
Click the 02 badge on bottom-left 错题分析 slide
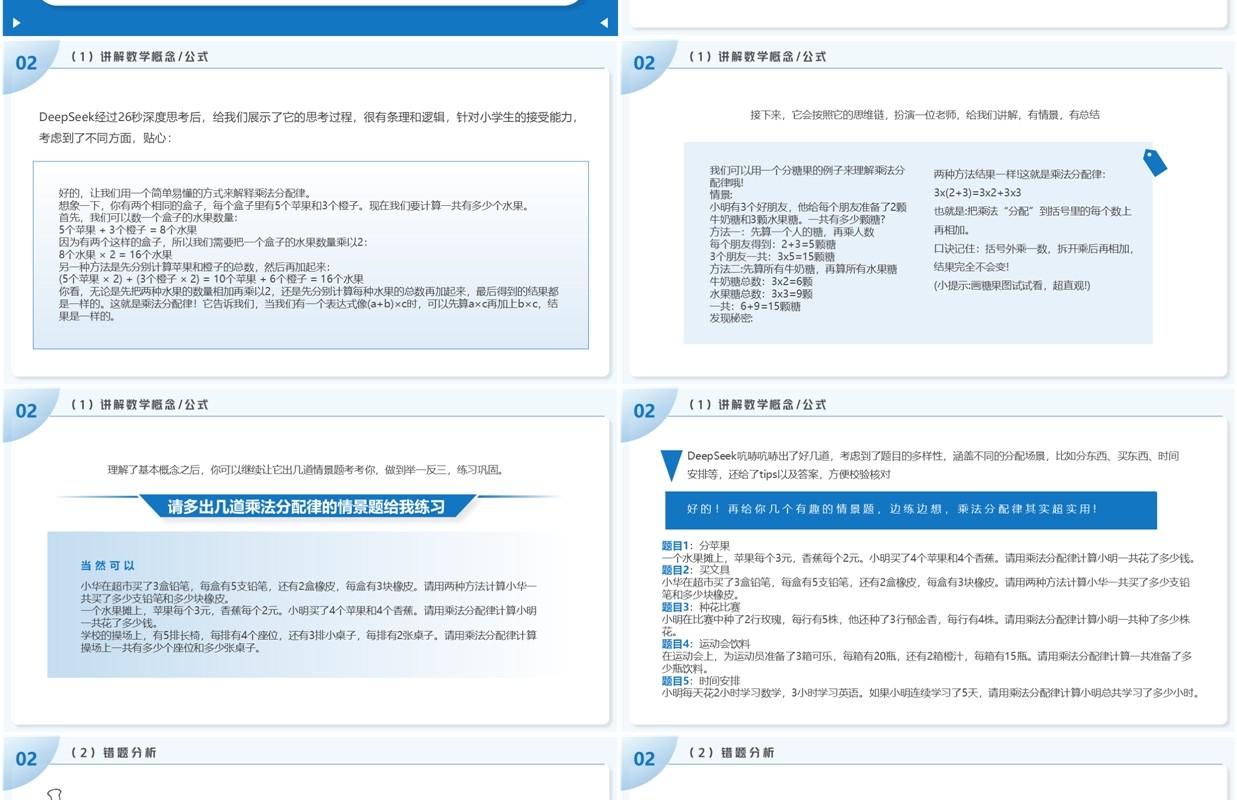[x=27, y=759]
